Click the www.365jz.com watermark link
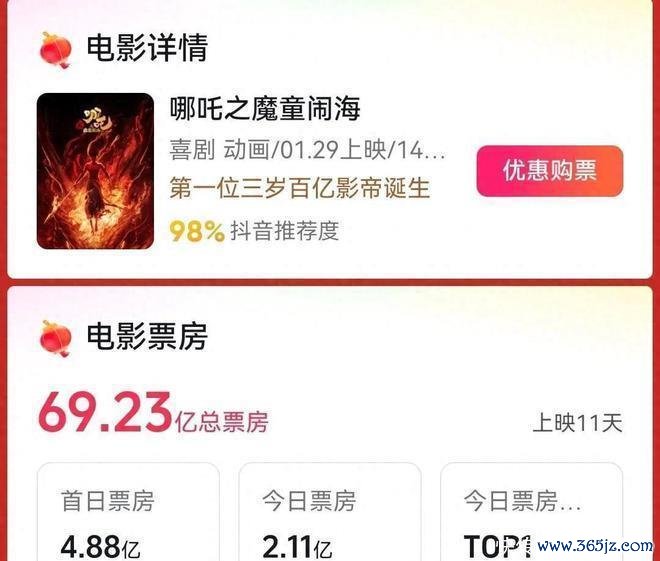Image resolution: width=660 pixels, height=561 pixels. (594, 546)
